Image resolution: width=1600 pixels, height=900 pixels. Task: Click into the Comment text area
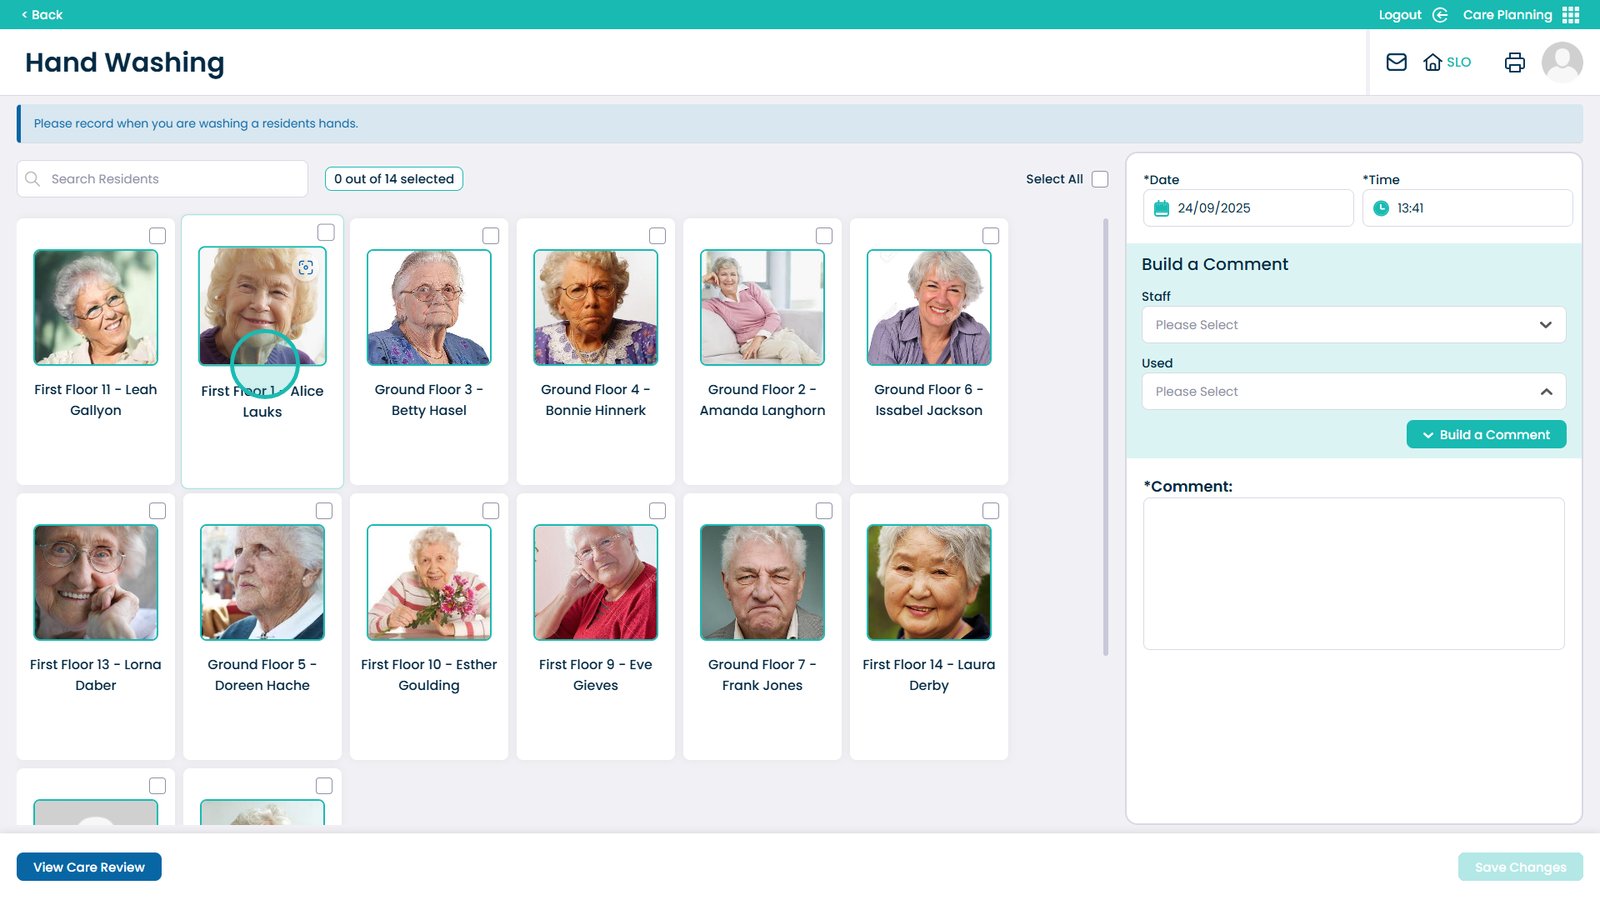point(1354,574)
